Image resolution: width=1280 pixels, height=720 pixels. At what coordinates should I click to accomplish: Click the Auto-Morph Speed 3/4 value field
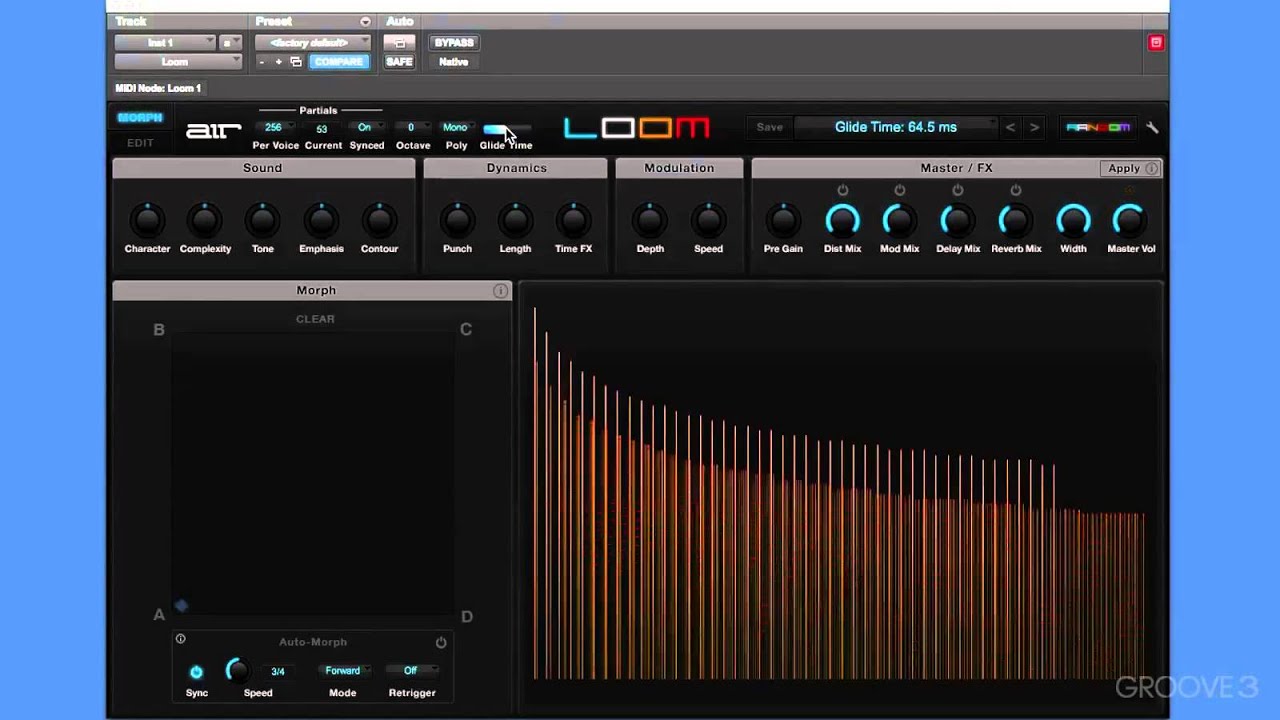pos(278,671)
